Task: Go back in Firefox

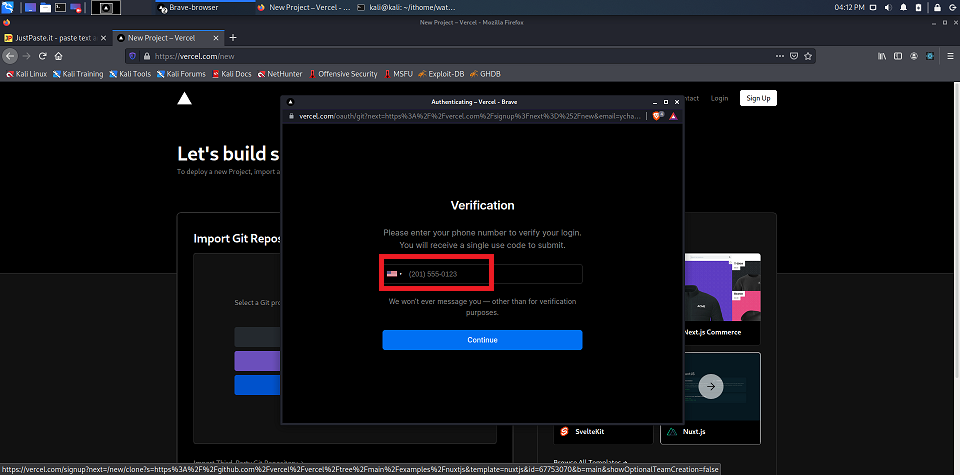Action: pos(10,56)
